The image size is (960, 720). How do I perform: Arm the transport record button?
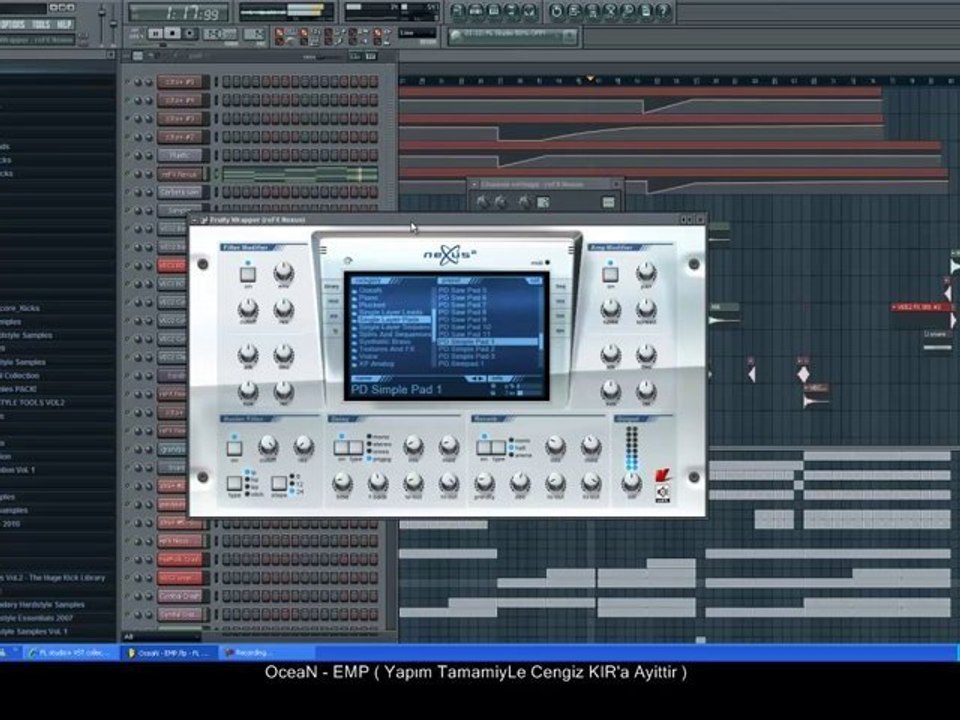(190, 33)
